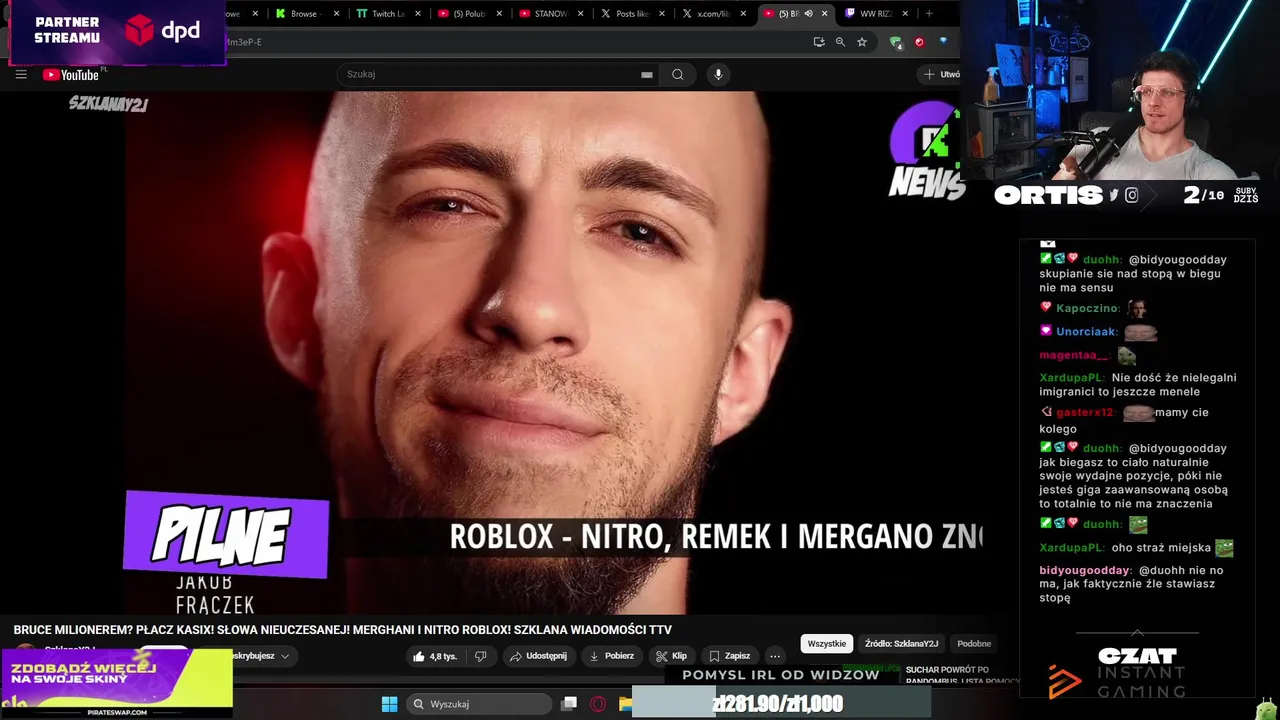The height and width of the screenshot is (720, 1280).
Task: Mute audio on the active YouTube tab
Action: 808,14
